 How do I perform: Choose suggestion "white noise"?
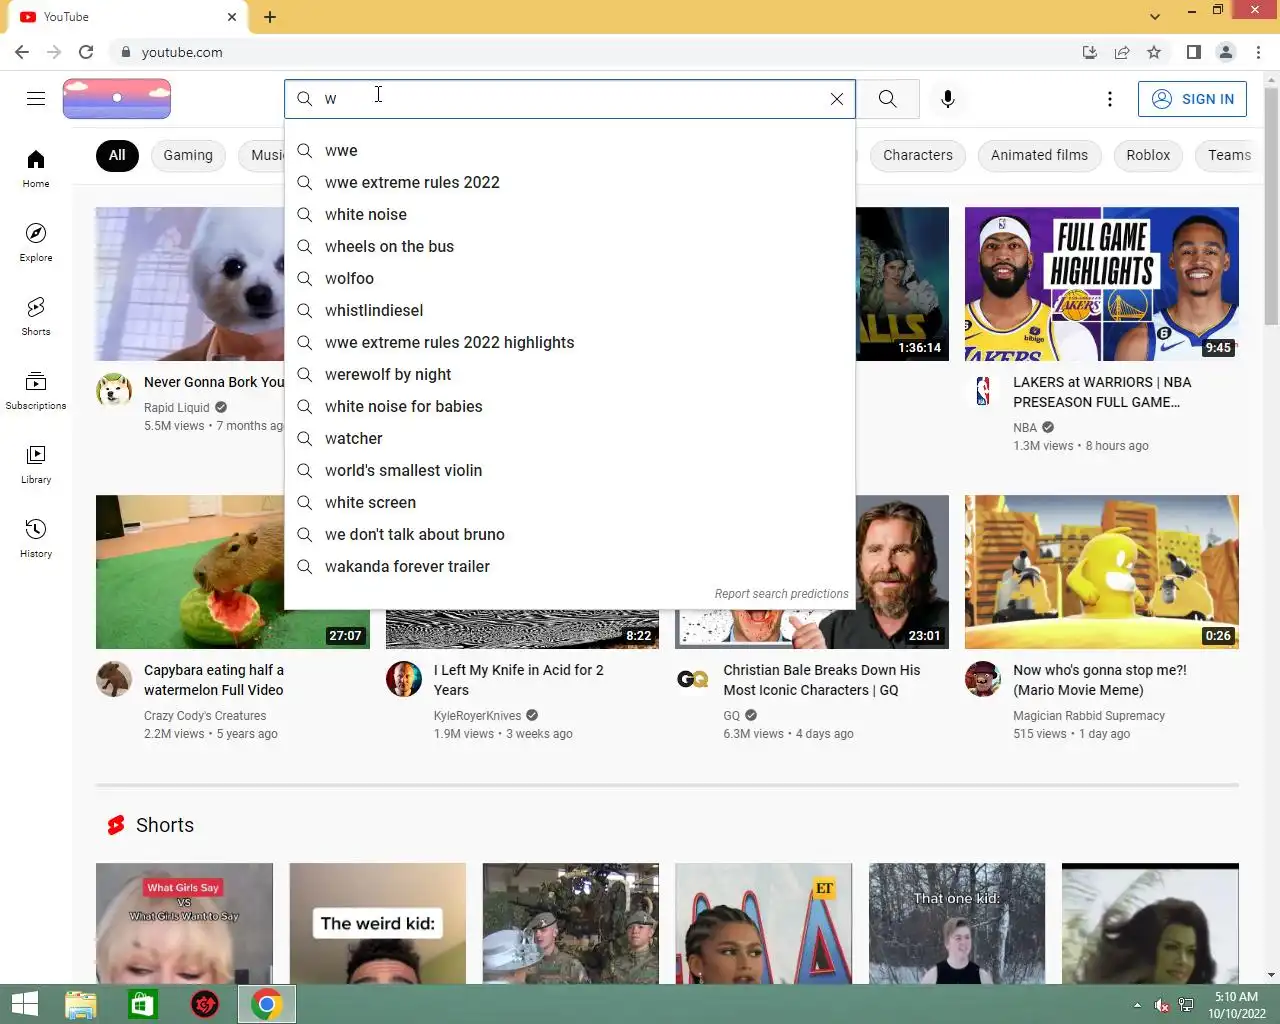coord(570,214)
